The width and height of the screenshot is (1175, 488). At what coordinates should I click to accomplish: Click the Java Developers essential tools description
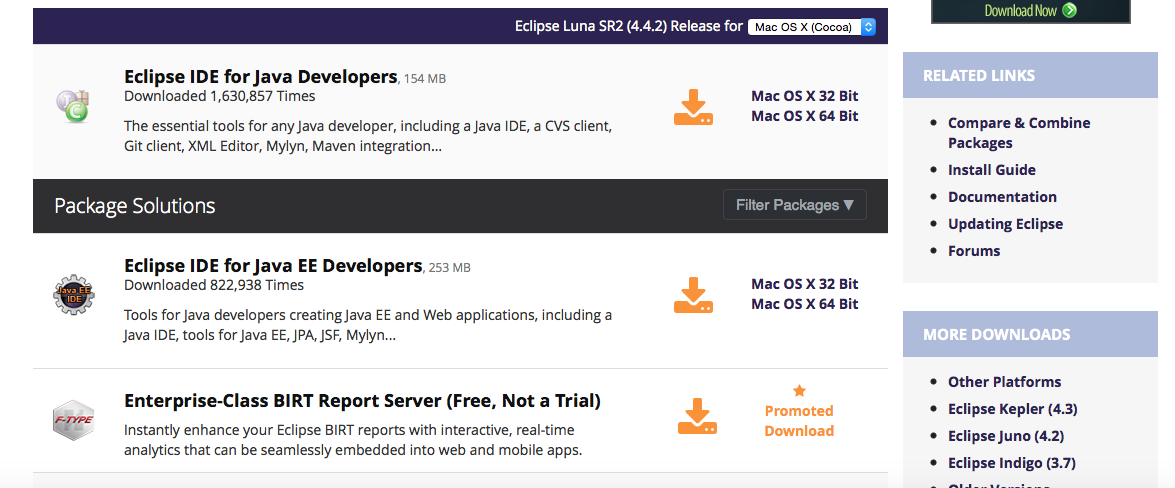pyautogui.click(x=368, y=136)
